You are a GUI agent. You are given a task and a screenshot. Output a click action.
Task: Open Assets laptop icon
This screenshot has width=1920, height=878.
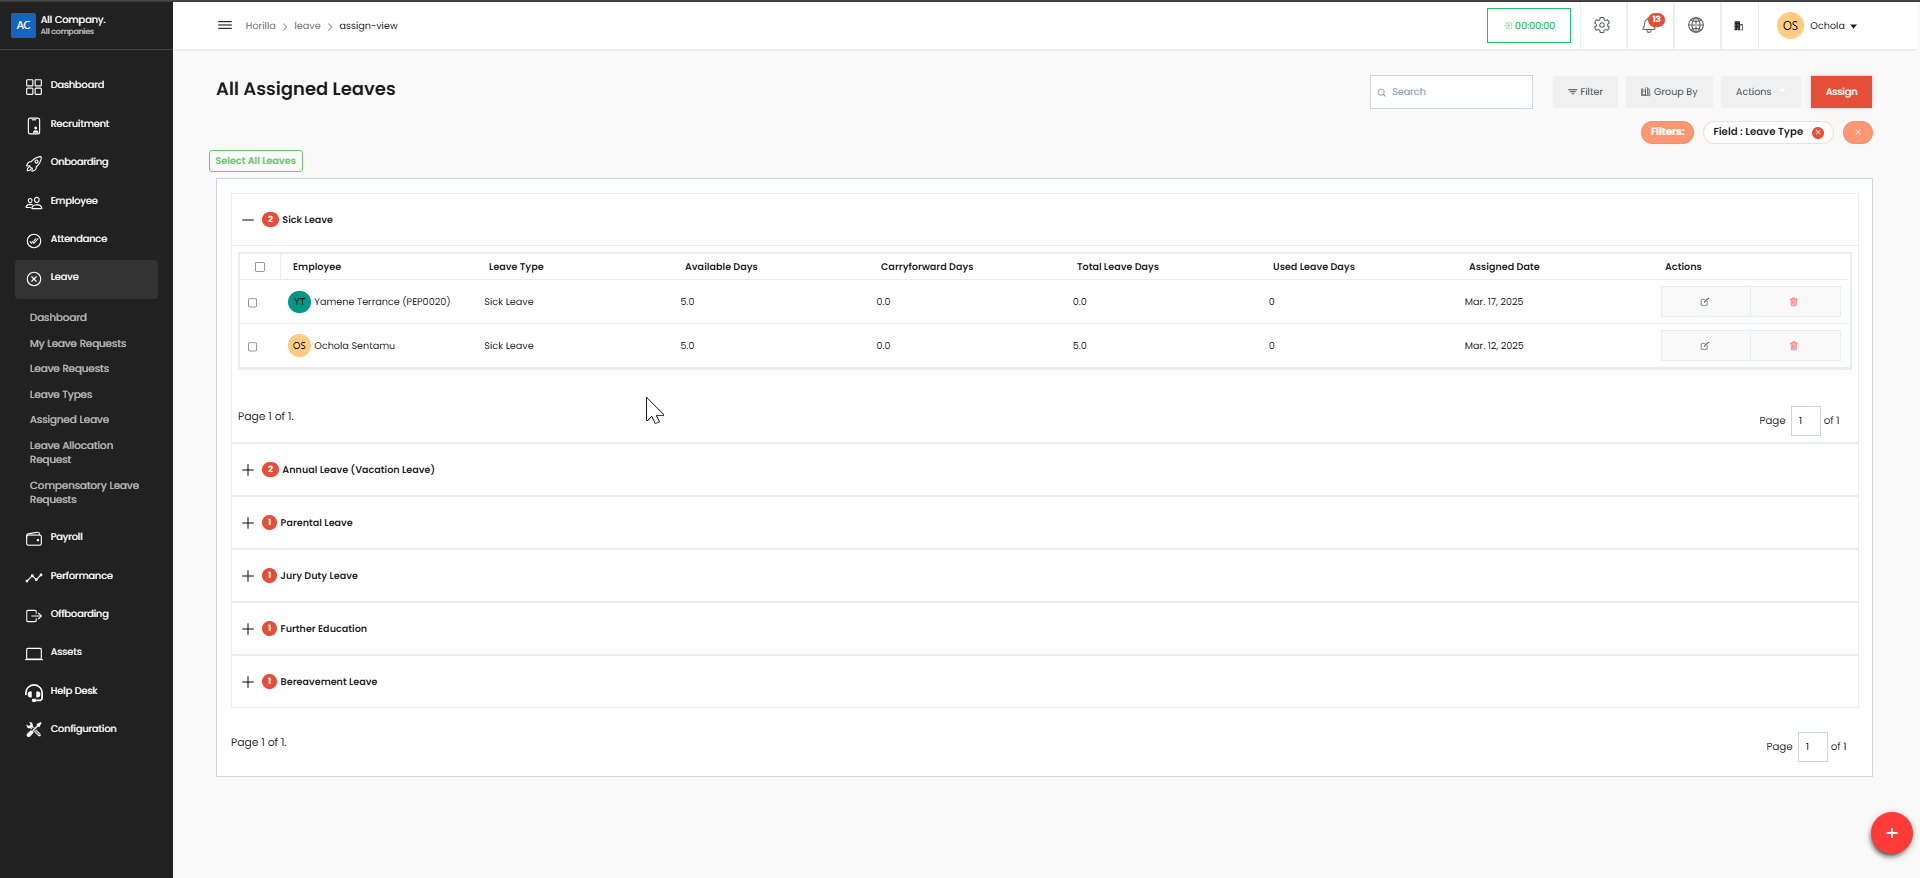(x=34, y=653)
